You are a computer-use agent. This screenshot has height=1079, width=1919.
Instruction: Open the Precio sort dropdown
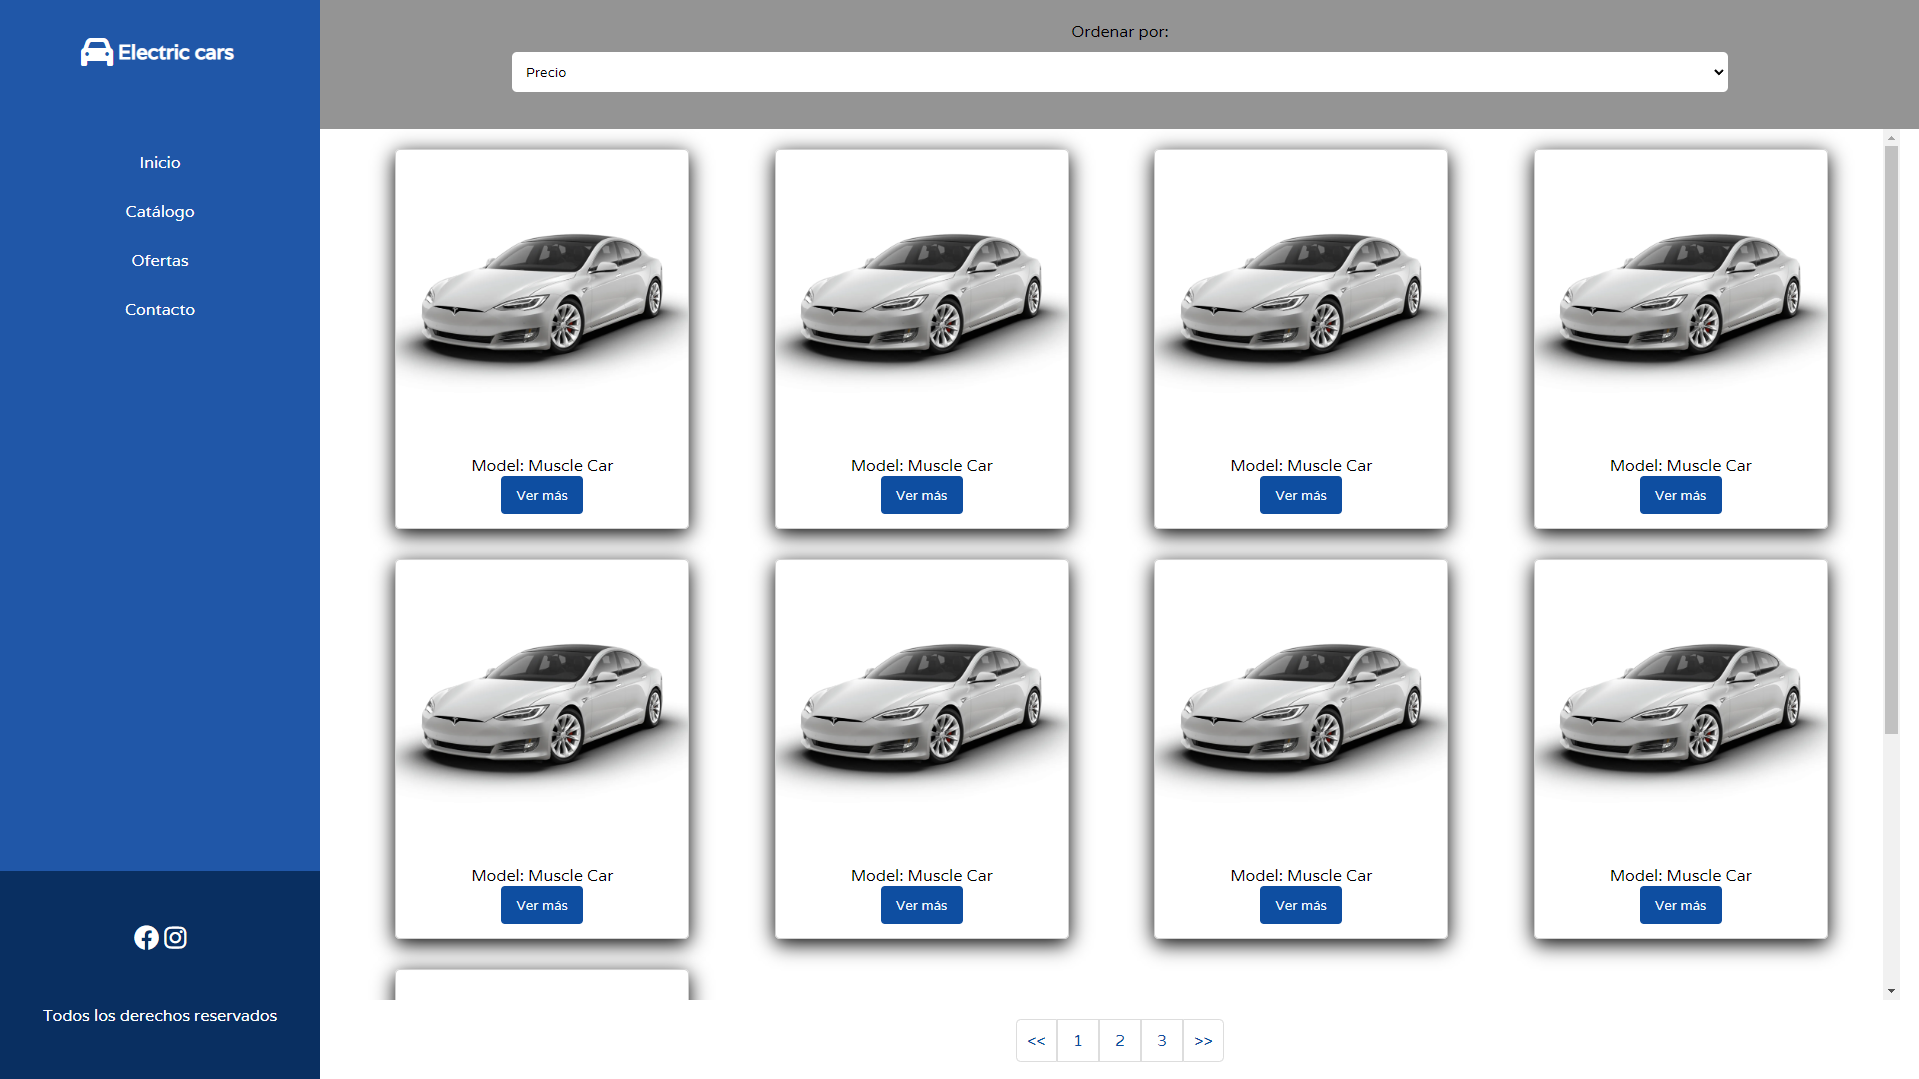pos(1119,72)
